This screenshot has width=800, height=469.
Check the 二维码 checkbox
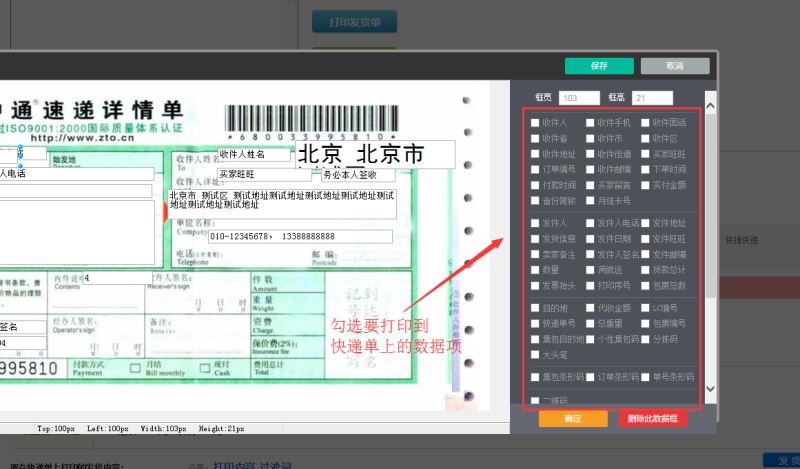pos(535,401)
